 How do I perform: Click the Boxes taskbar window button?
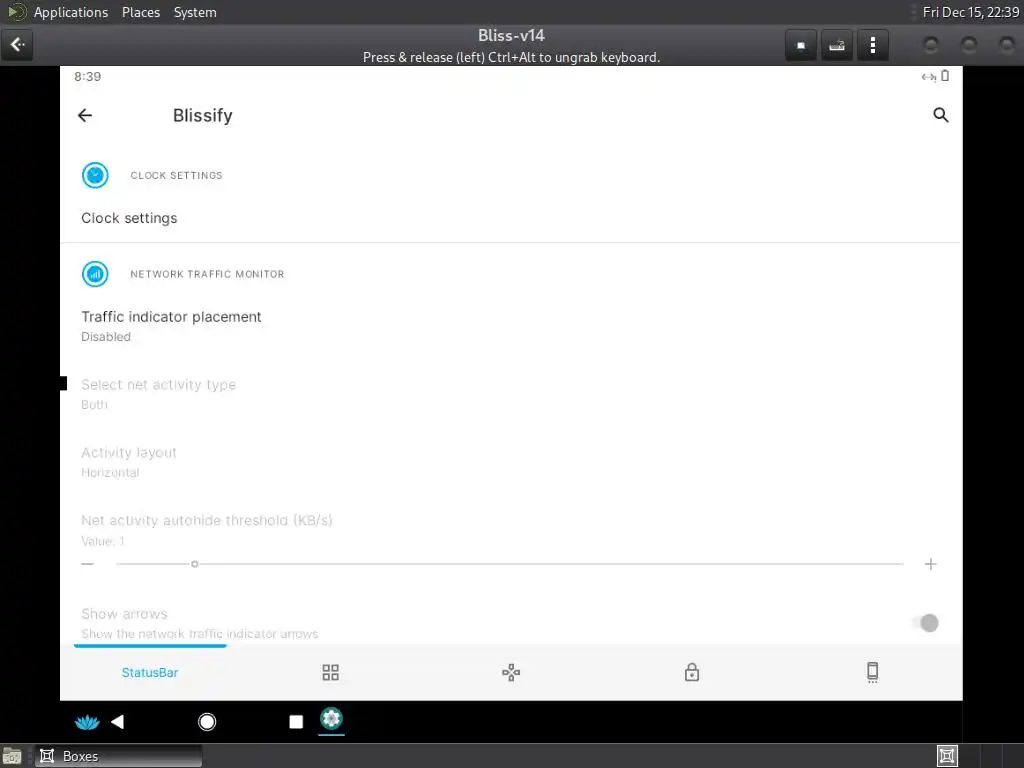pyautogui.click(x=119, y=756)
